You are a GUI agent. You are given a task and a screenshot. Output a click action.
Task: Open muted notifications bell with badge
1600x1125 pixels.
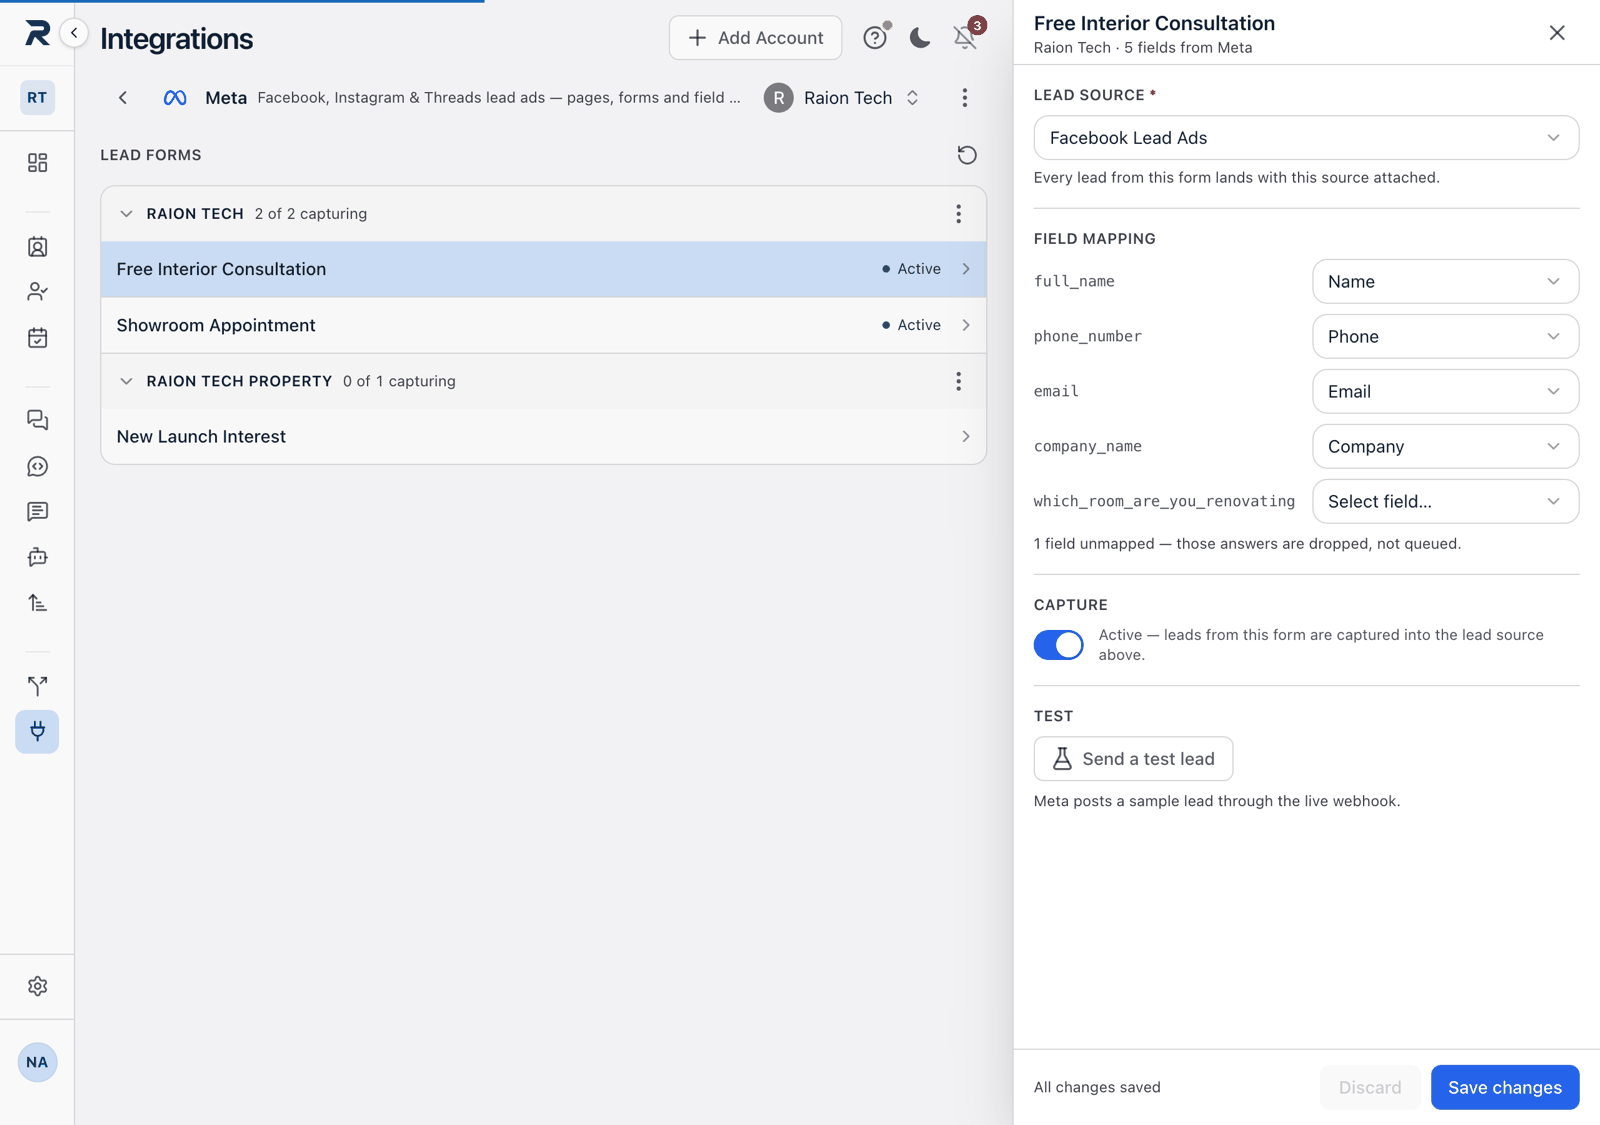pos(966,36)
